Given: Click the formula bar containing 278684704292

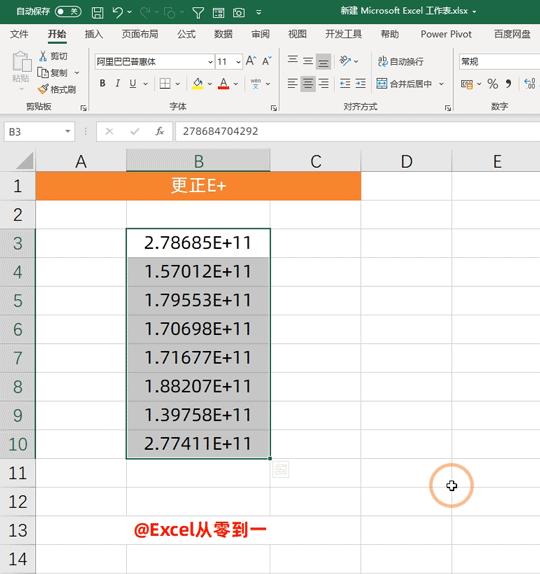Looking at the screenshot, I should point(358,131).
